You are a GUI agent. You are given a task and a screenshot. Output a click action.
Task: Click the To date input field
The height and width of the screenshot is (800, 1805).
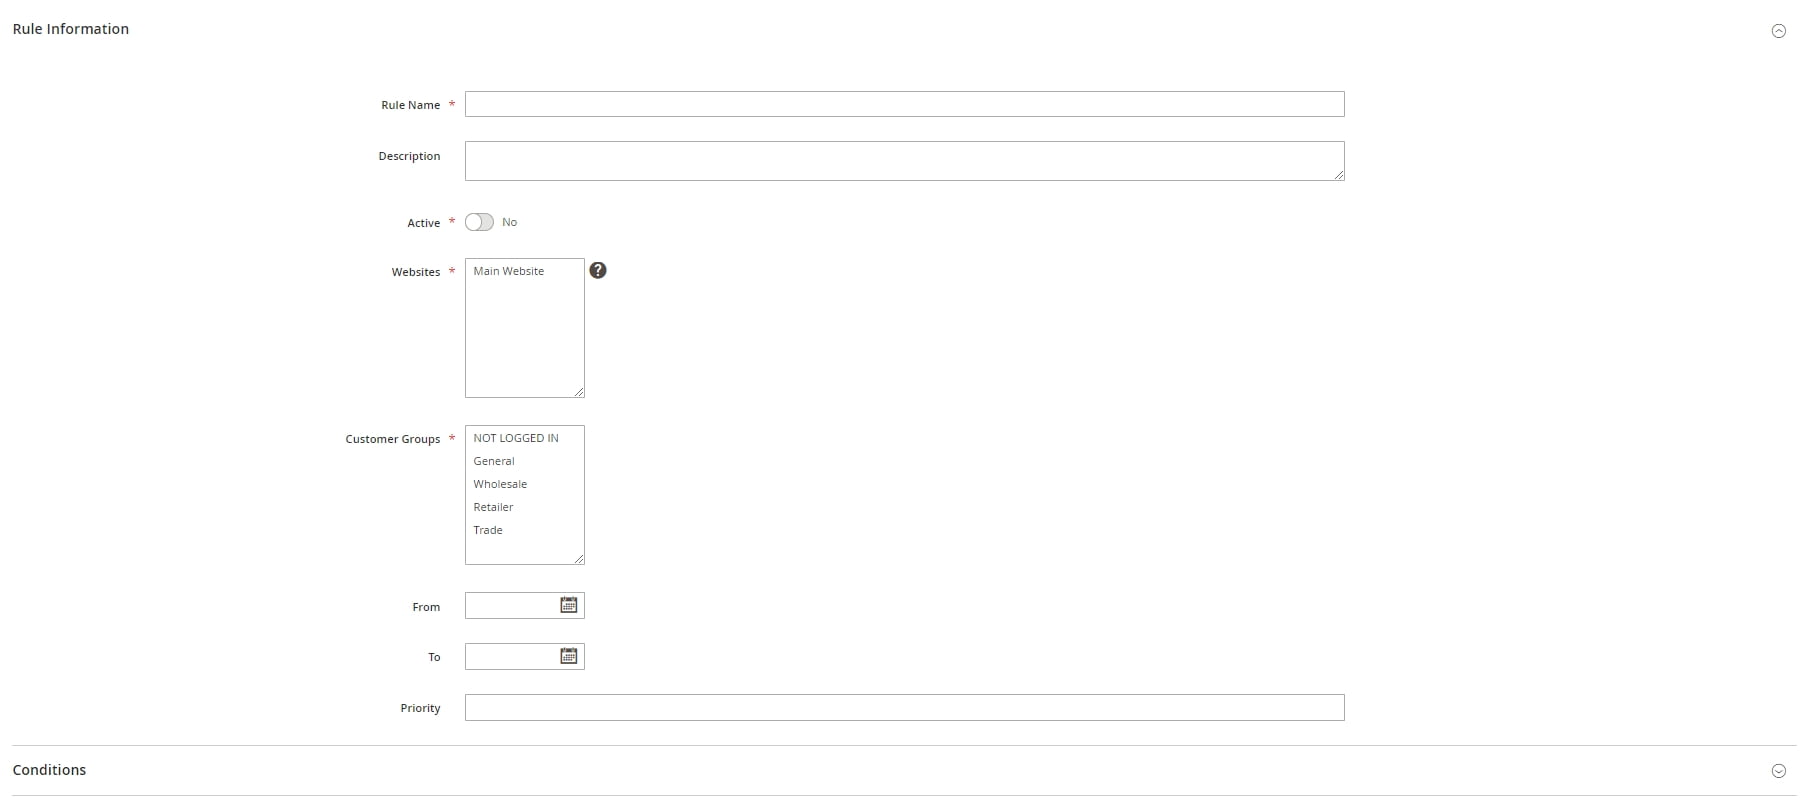[x=510, y=656]
